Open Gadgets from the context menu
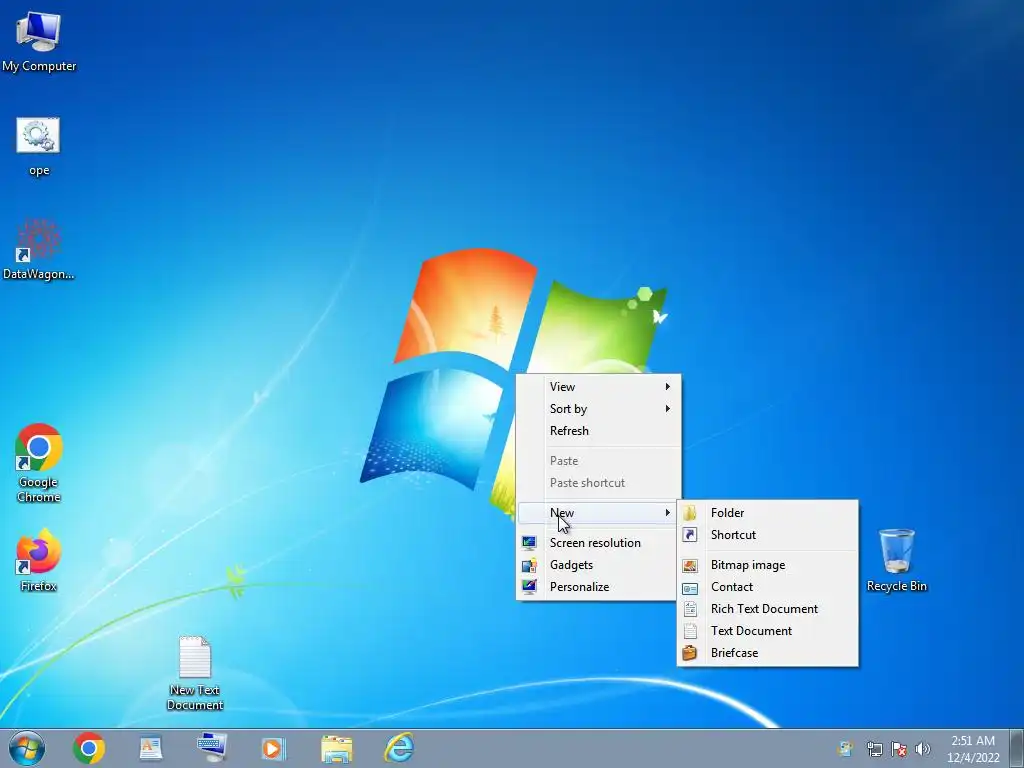The height and width of the screenshot is (768, 1024). [599, 565]
